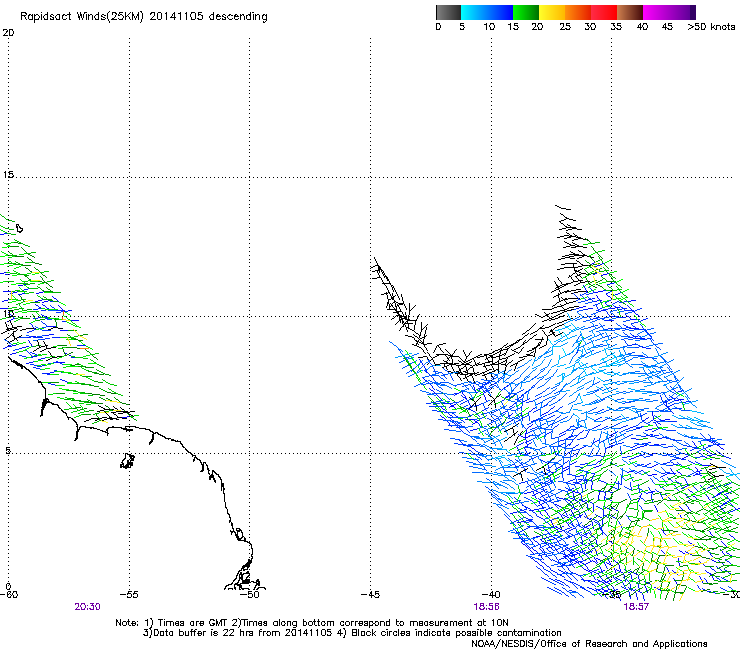Click the longitude label '-40'
The height and width of the screenshot is (650, 740).
(491, 595)
